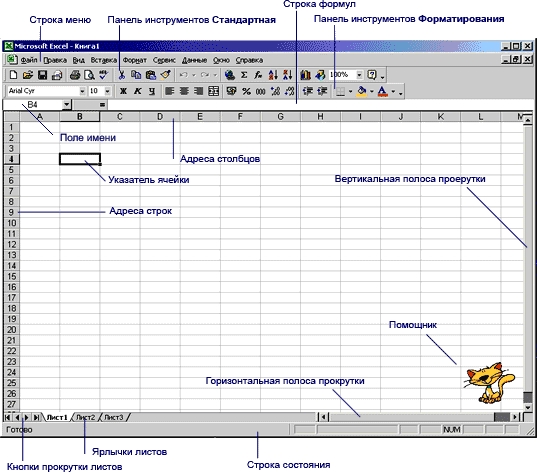The height and width of the screenshot is (472, 537).
Task: Click the AutoSum sigma icon
Action: (244, 75)
